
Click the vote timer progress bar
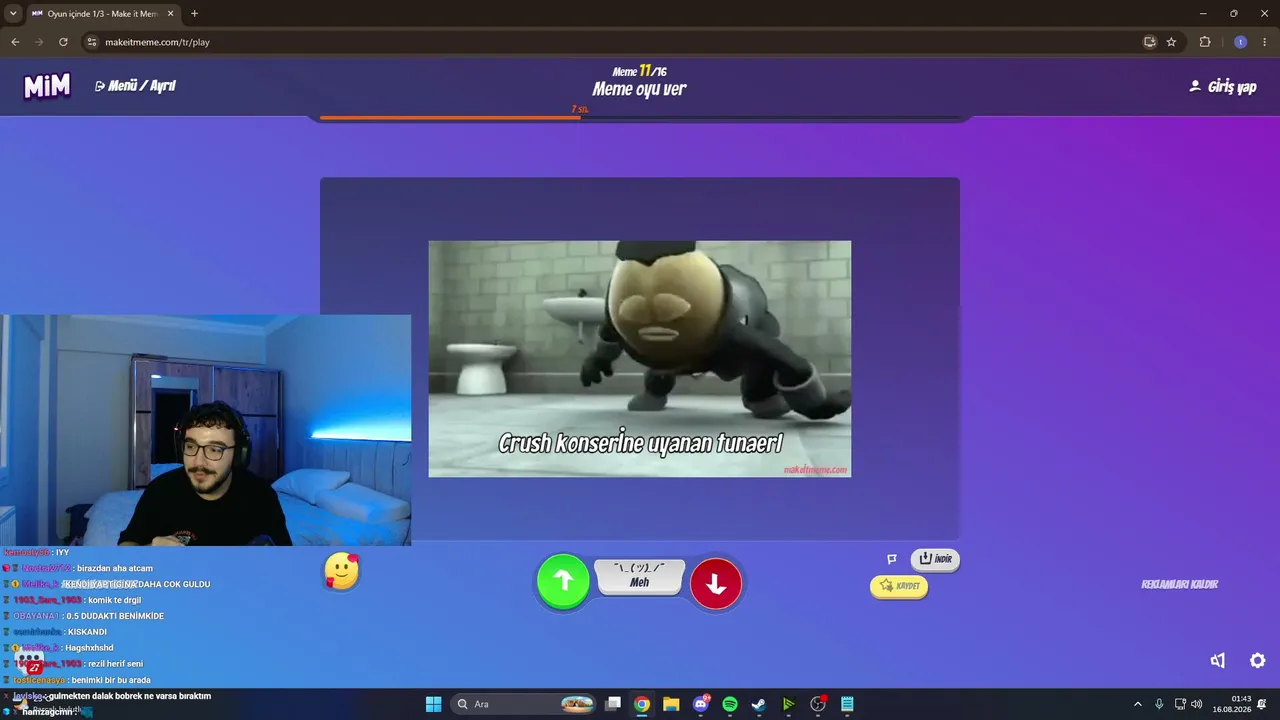640,118
